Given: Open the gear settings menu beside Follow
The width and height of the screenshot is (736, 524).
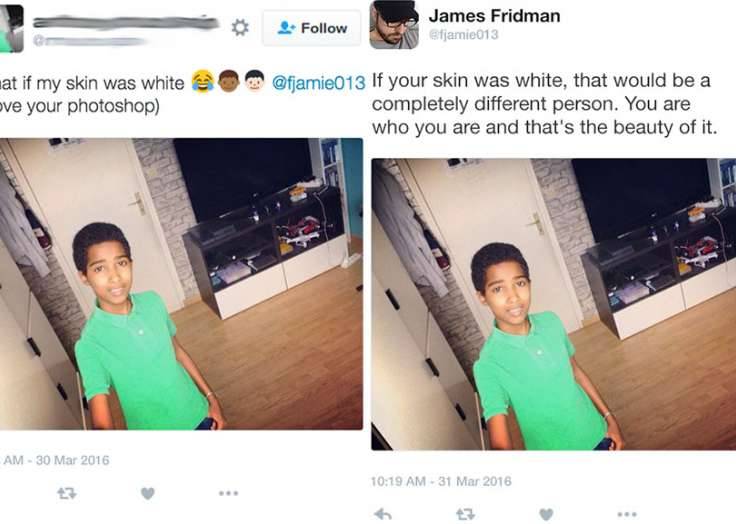Looking at the screenshot, I should click(x=240, y=28).
